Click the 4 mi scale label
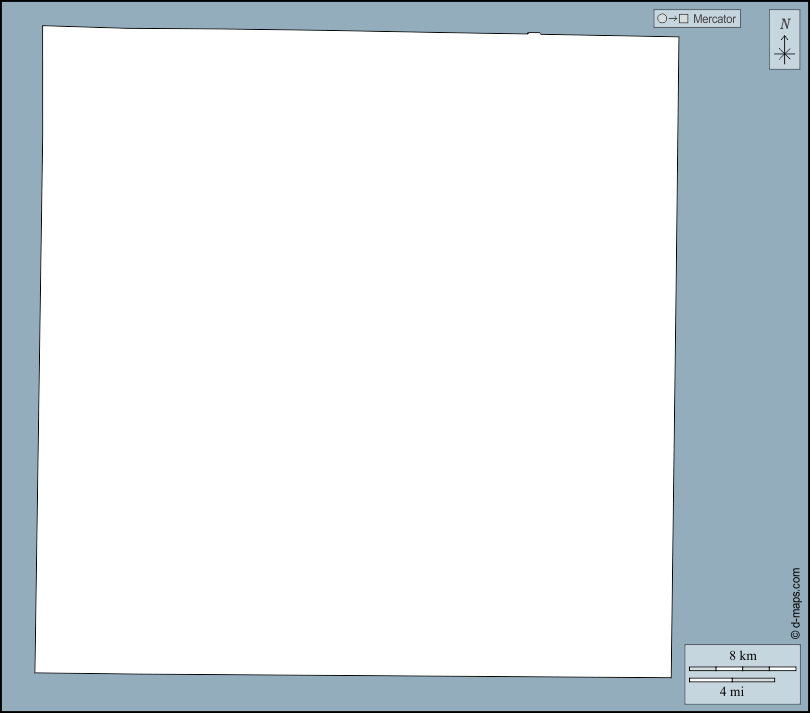Screen dimensions: 810x713 731,691
